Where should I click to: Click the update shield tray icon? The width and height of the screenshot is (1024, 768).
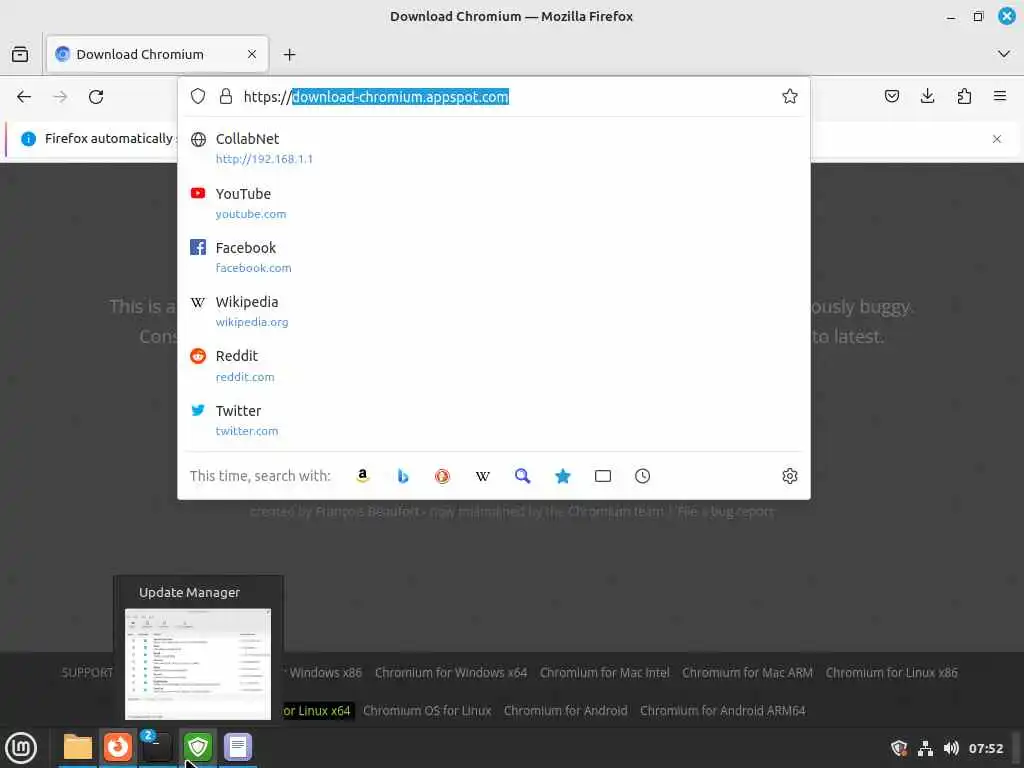[899, 748]
